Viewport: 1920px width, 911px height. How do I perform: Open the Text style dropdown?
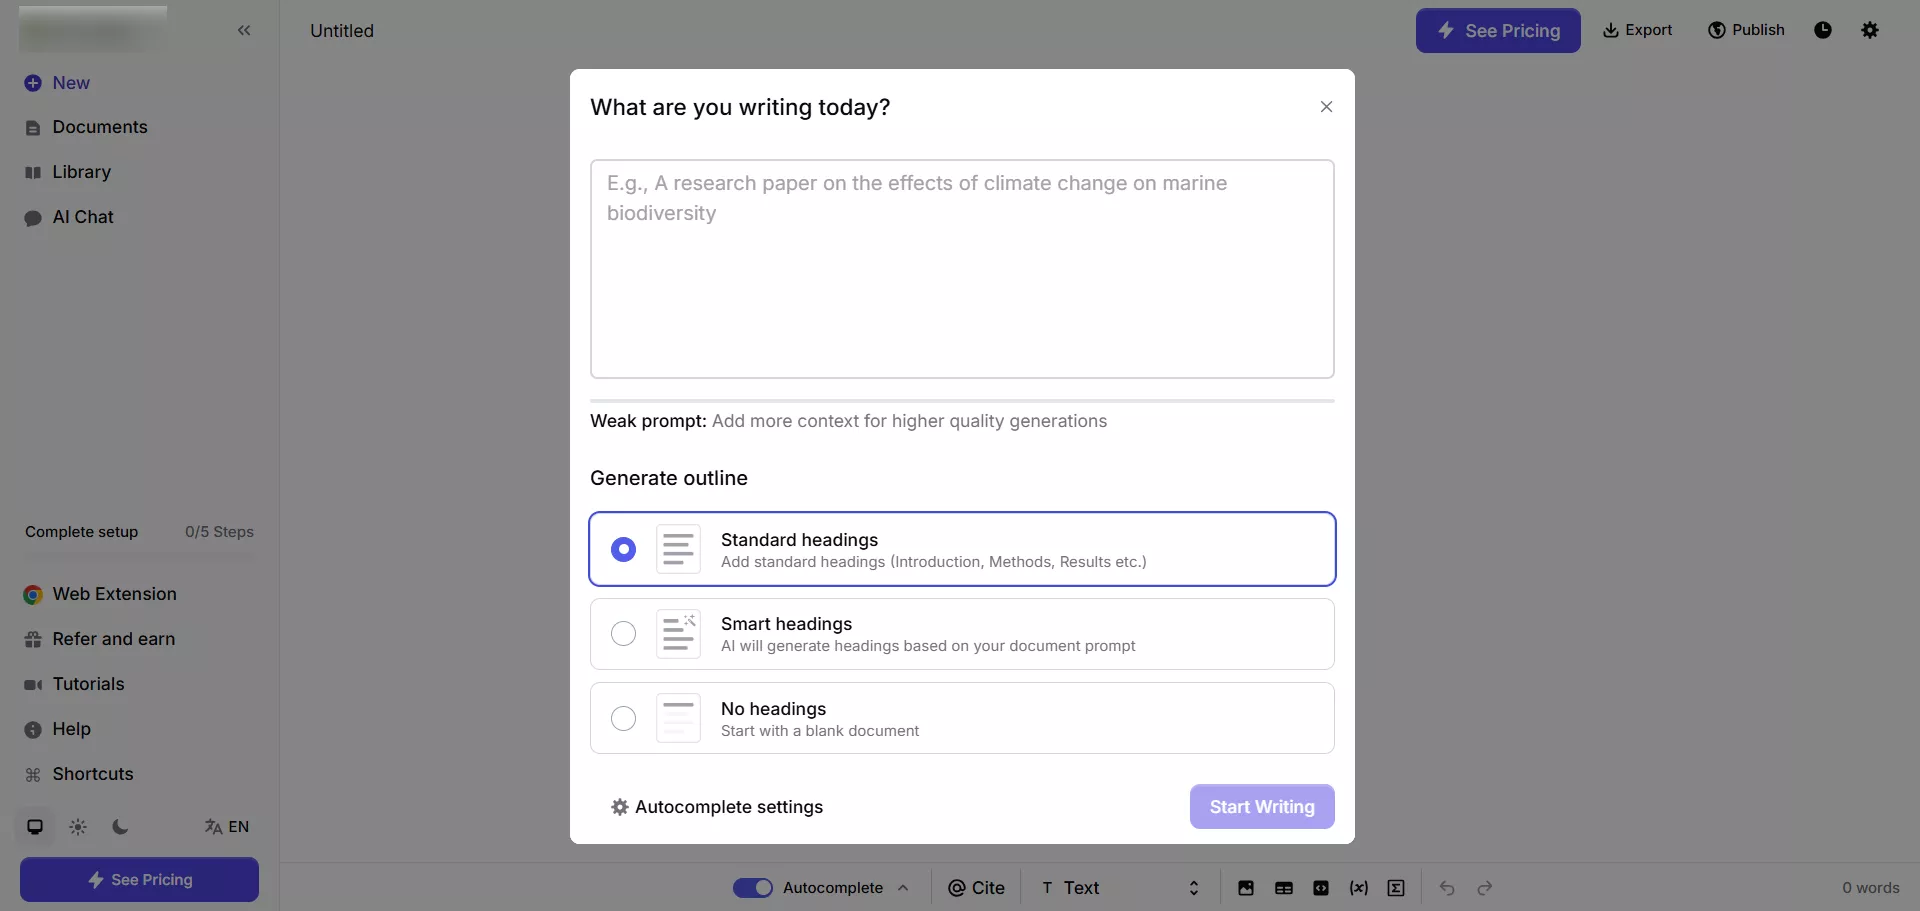click(x=1120, y=888)
